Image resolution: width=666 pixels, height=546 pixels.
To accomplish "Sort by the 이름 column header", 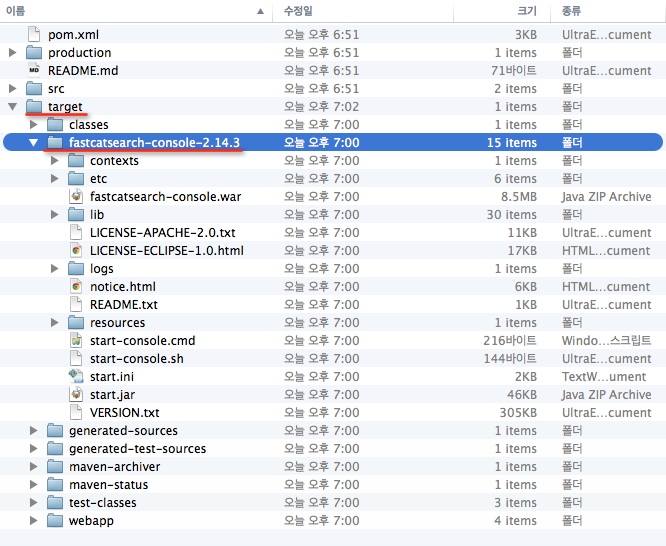I will tap(136, 11).
